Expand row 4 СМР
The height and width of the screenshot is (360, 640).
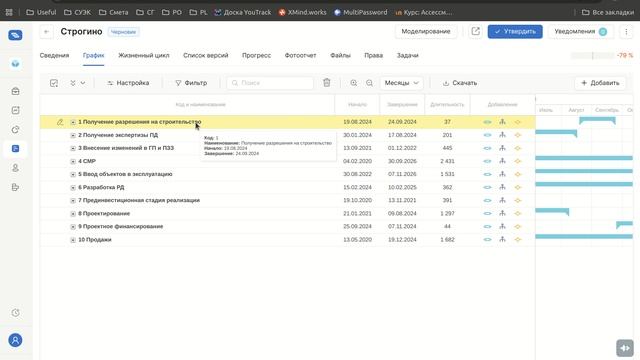click(73, 161)
